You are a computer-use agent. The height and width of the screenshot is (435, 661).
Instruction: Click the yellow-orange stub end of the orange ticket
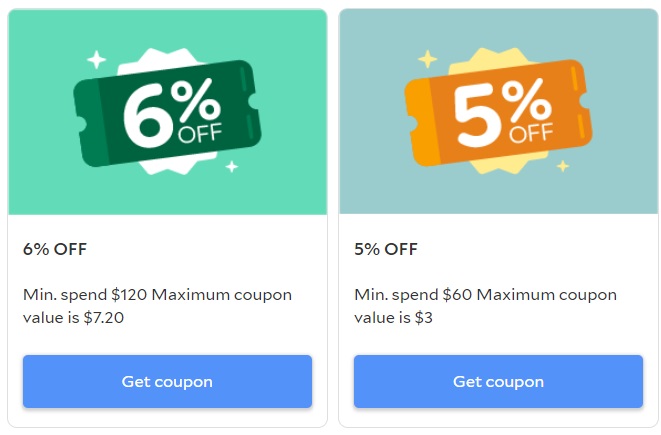point(419,117)
